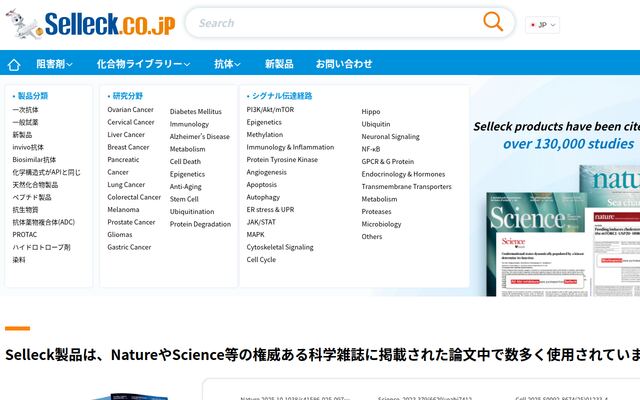This screenshot has height=400, width=640.
Task: Open Transmembrane Transporters pathway
Action: pos(407,187)
